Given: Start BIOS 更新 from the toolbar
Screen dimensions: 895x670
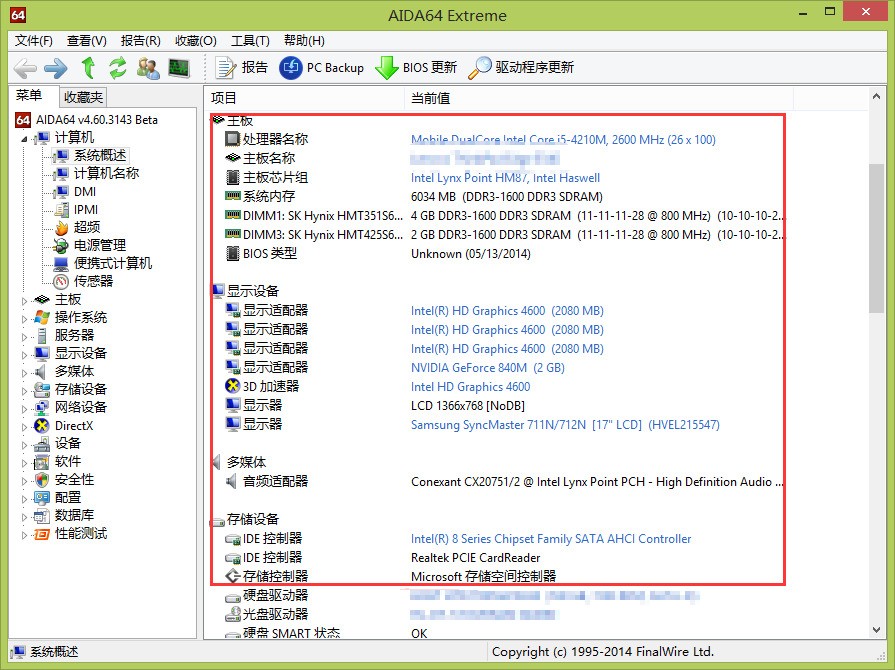Looking at the screenshot, I should pos(416,67).
